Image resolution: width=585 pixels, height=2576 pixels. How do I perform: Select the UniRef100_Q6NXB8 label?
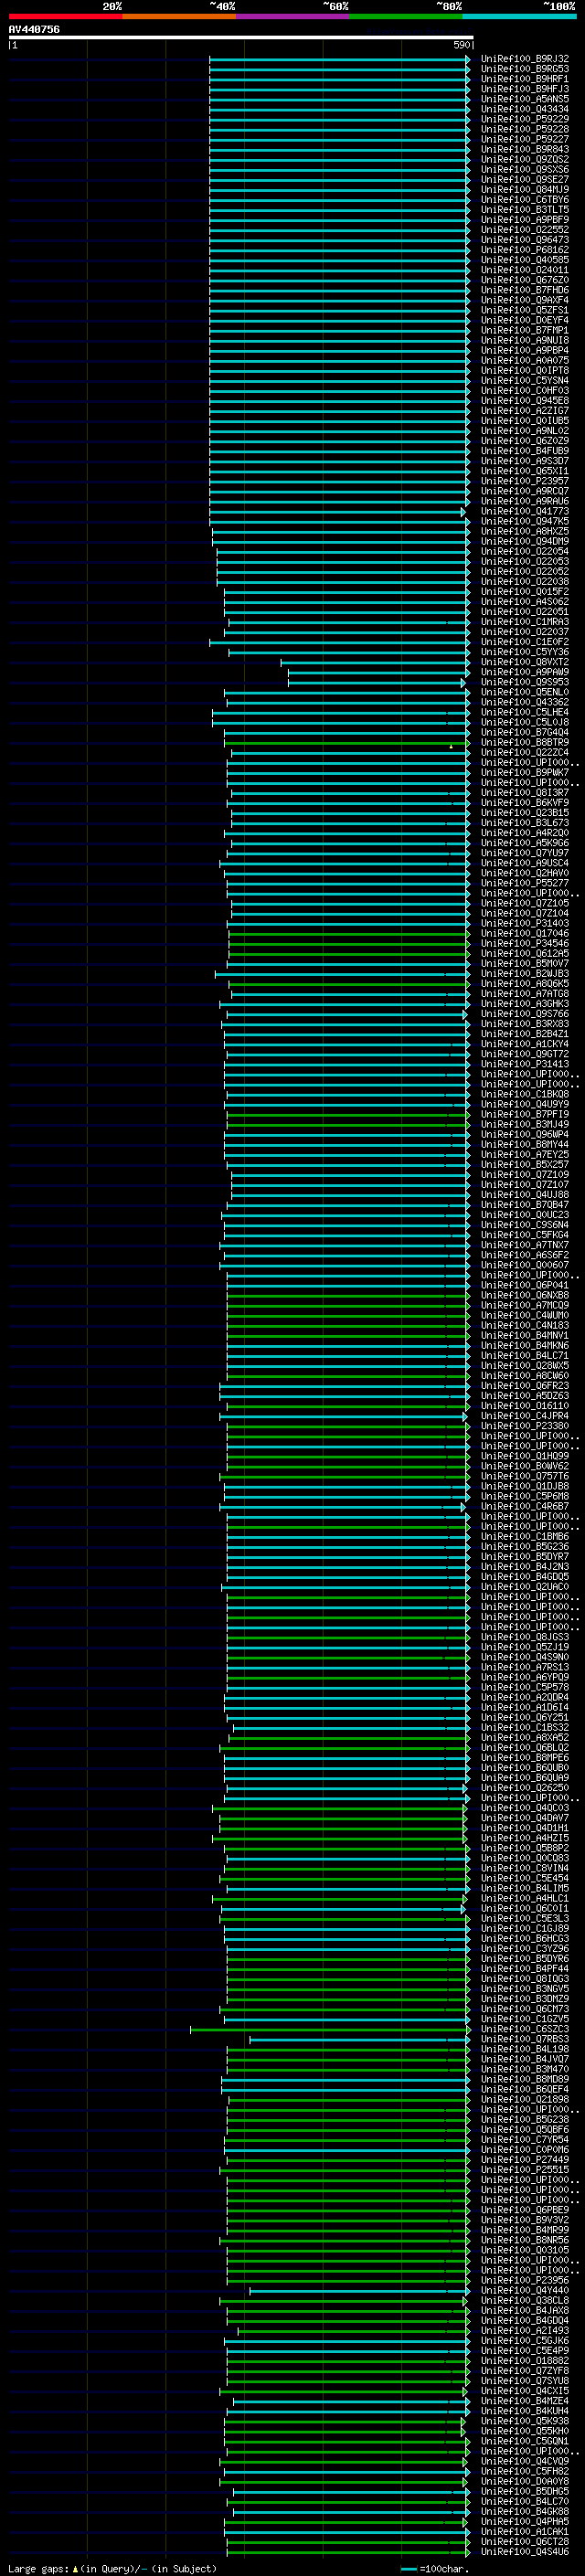[525, 1295]
